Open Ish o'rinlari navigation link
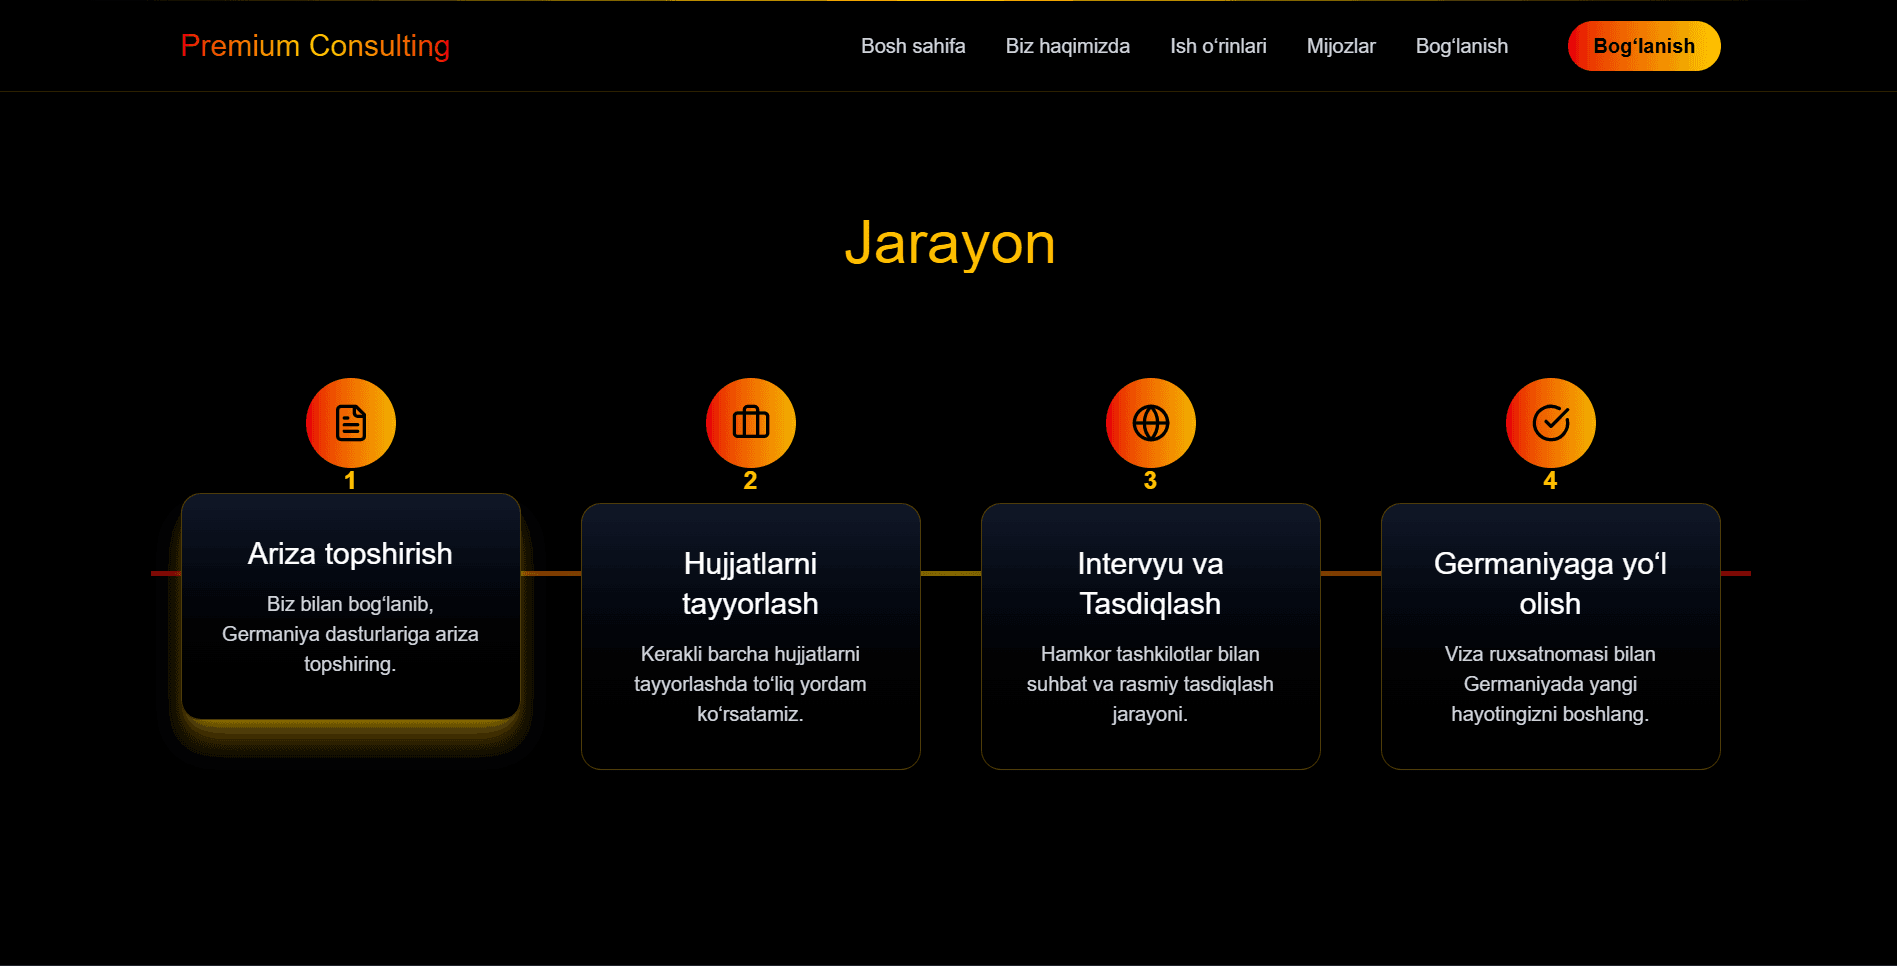This screenshot has width=1897, height=966. point(1218,46)
